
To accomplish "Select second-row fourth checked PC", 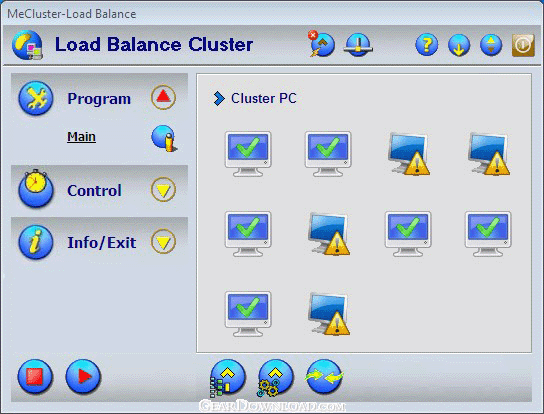I will [x=488, y=234].
